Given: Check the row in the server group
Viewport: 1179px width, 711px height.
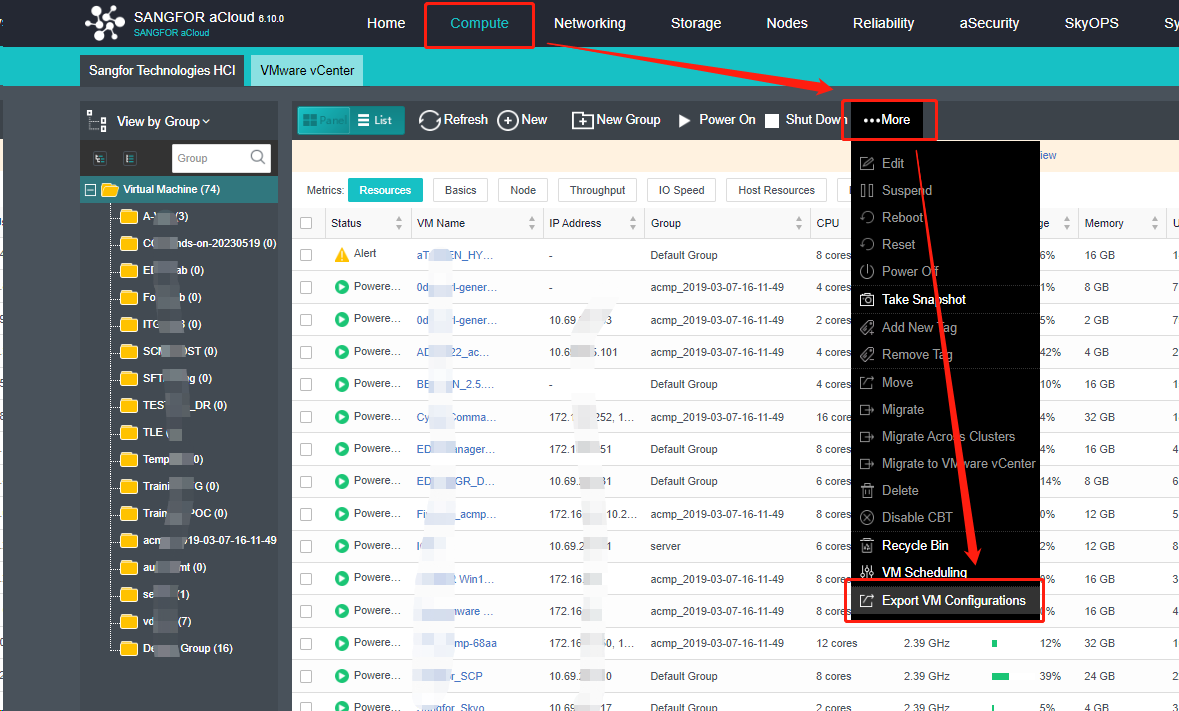Looking at the screenshot, I should coord(306,546).
